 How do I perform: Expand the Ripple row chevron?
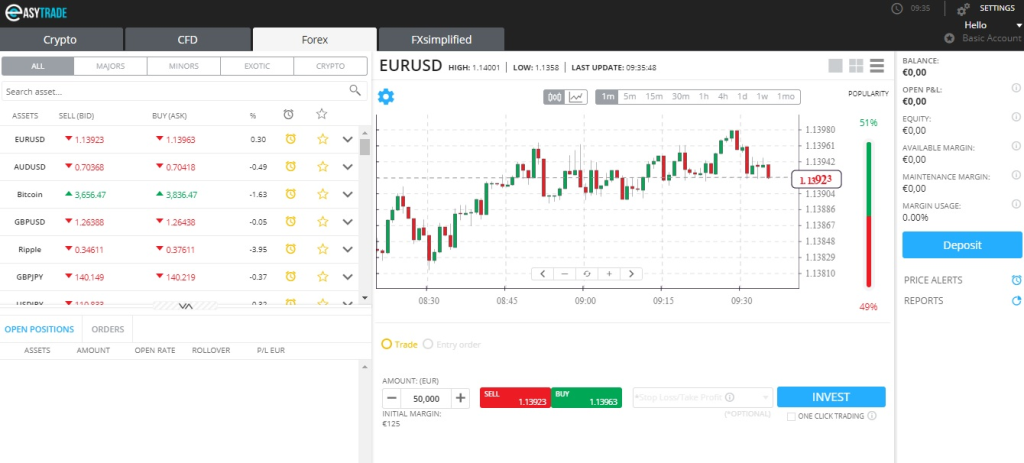pyautogui.click(x=347, y=249)
